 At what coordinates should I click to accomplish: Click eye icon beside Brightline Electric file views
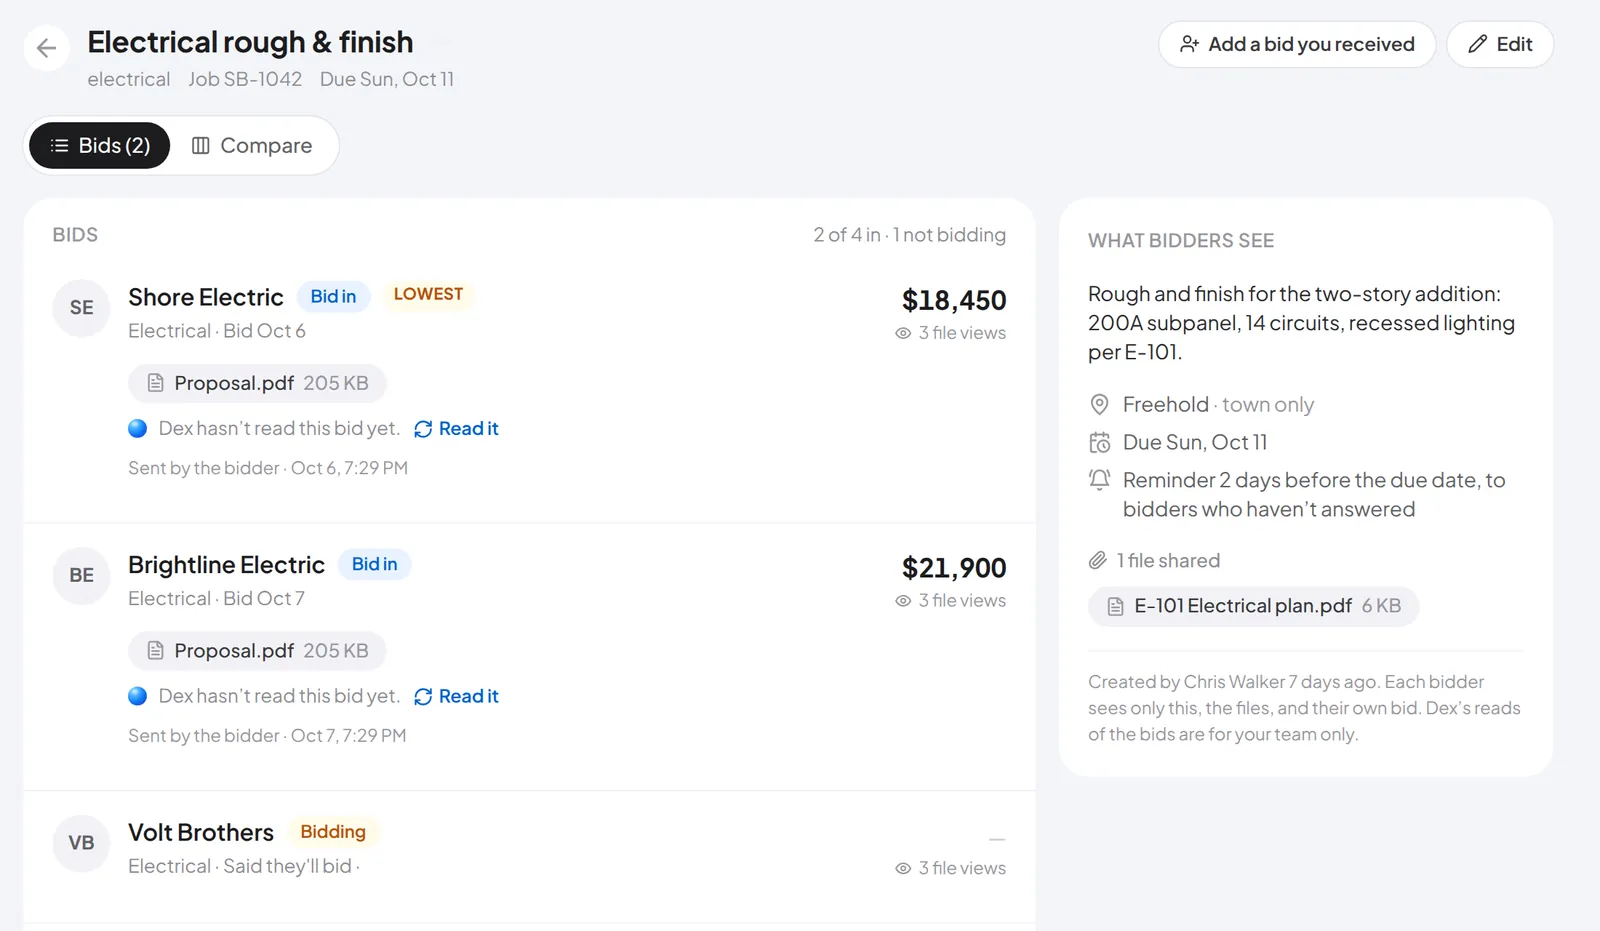click(x=903, y=601)
